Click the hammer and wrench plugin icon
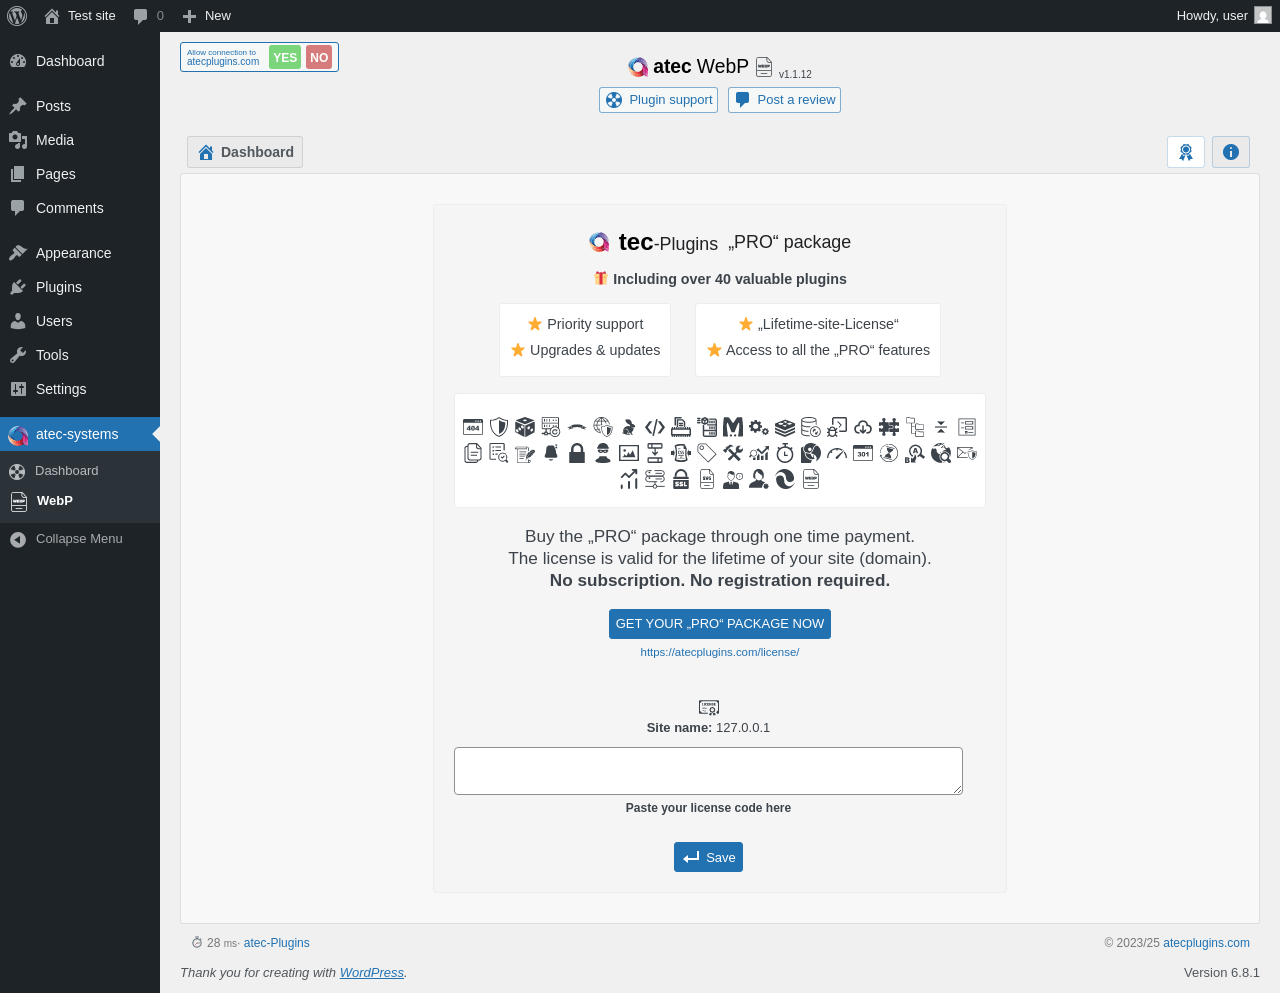Viewport: 1280px width, 993px height. point(733,453)
